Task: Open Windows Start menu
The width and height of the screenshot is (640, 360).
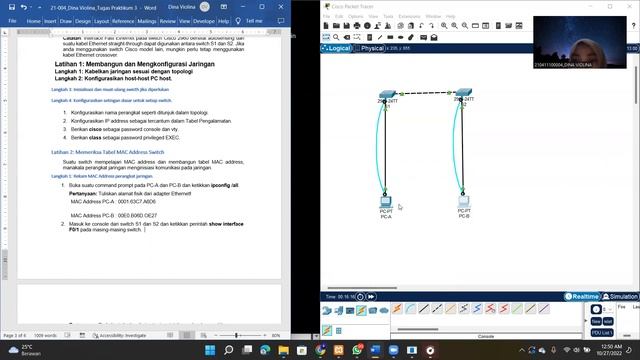Action: [210, 350]
